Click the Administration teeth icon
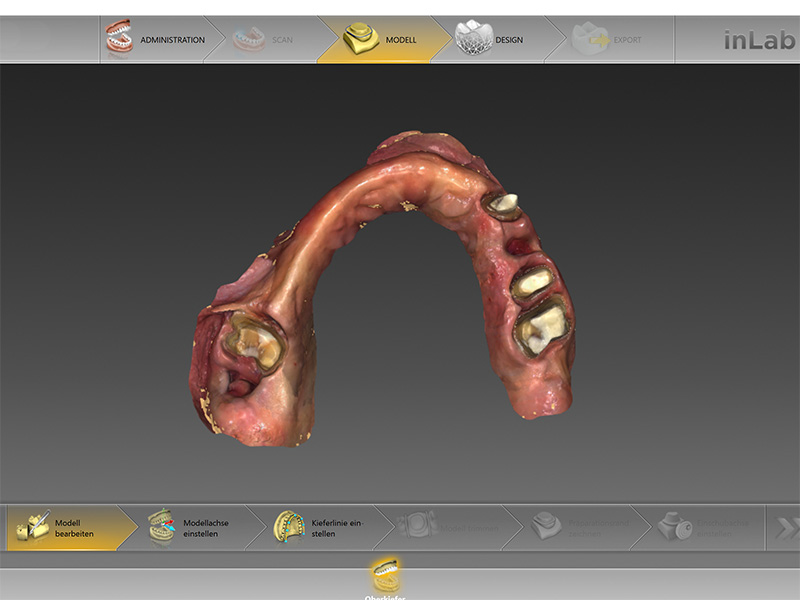The image size is (800, 600). pyautogui.click(x=120, y=40)
